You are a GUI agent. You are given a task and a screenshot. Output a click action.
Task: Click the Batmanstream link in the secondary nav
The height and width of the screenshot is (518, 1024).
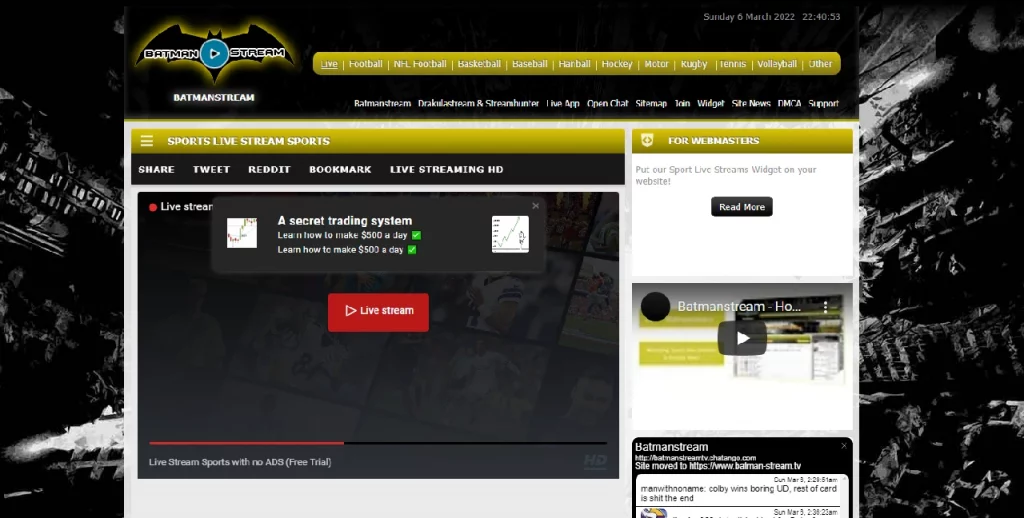click(x=382, y=103)
